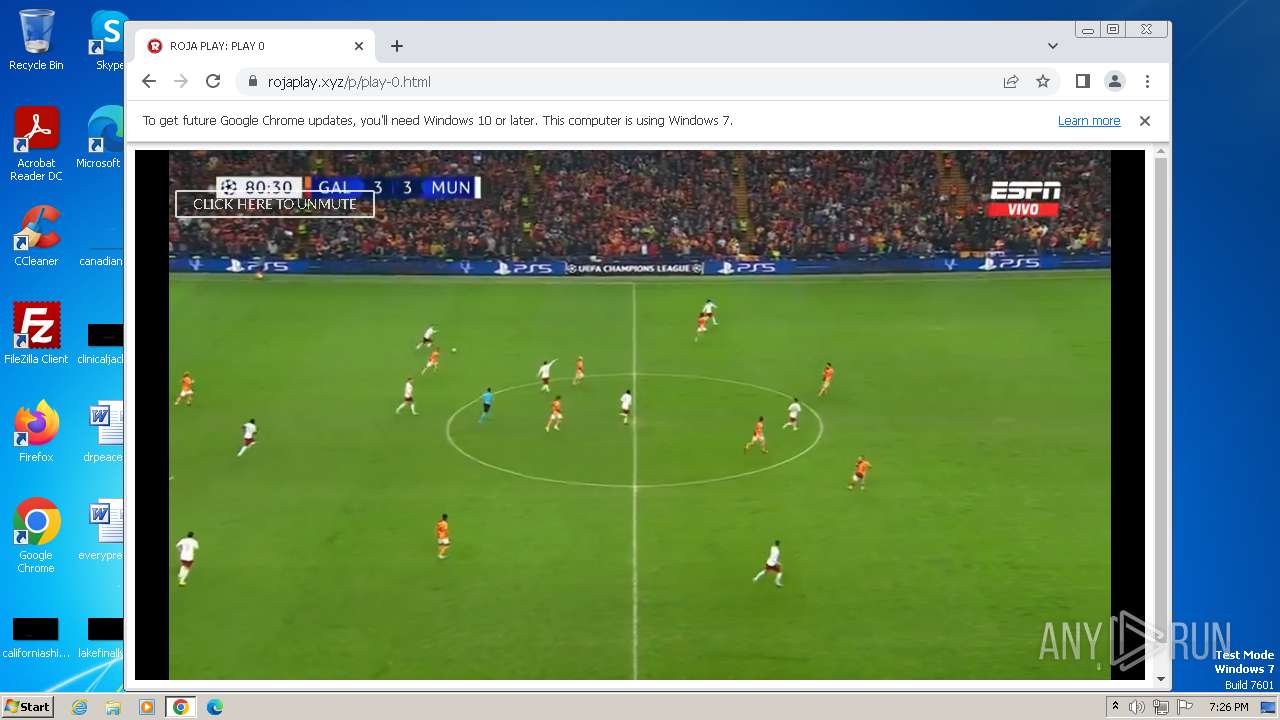Click the page scrollbar down arrow

[x=1161, y=679]
